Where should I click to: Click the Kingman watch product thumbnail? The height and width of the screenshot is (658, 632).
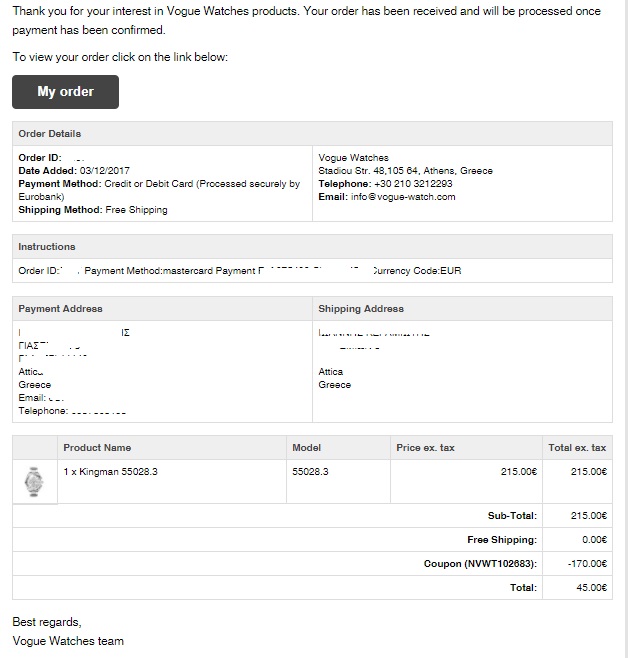pyautogui.click(x=34, y=482)
